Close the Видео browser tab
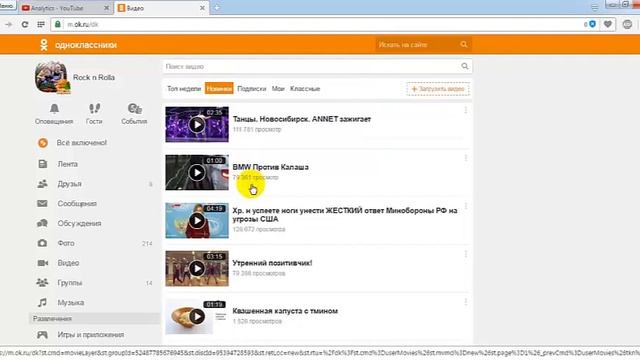The image size is (640, 360). coord(202,8)
